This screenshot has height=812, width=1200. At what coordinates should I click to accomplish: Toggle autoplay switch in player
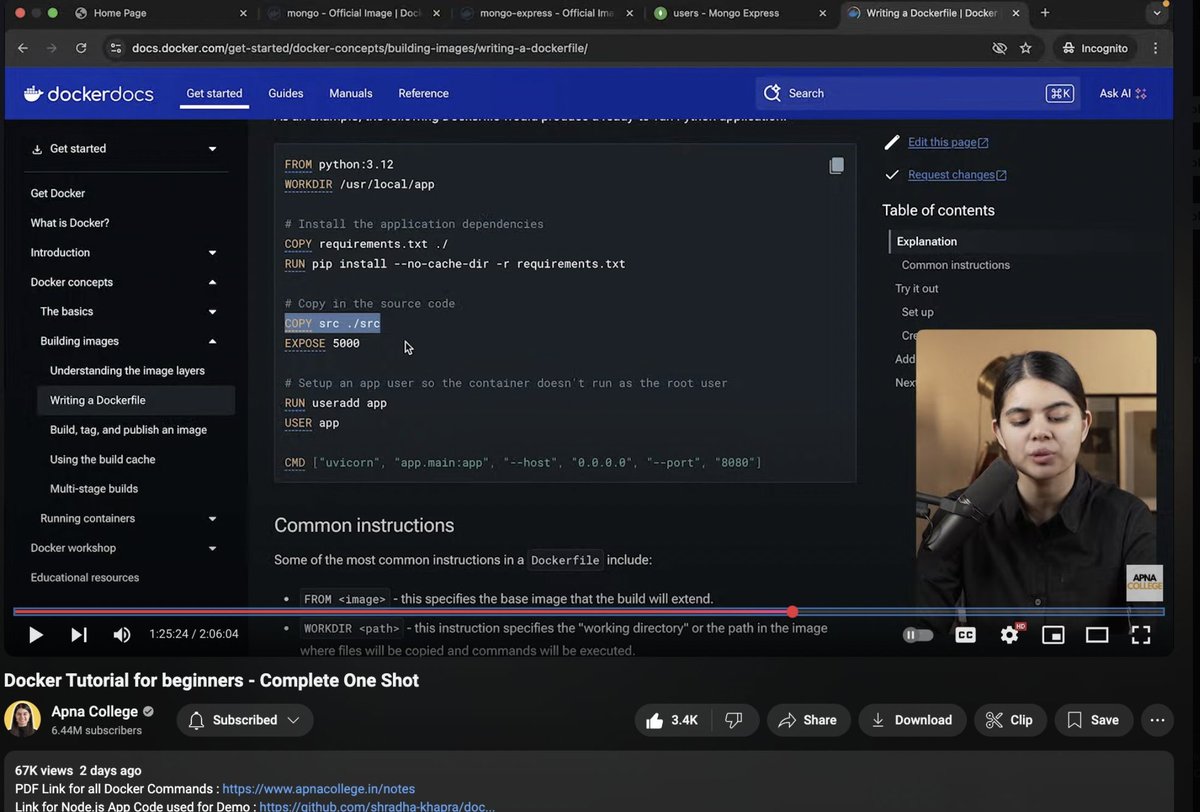tap(917, 635)
